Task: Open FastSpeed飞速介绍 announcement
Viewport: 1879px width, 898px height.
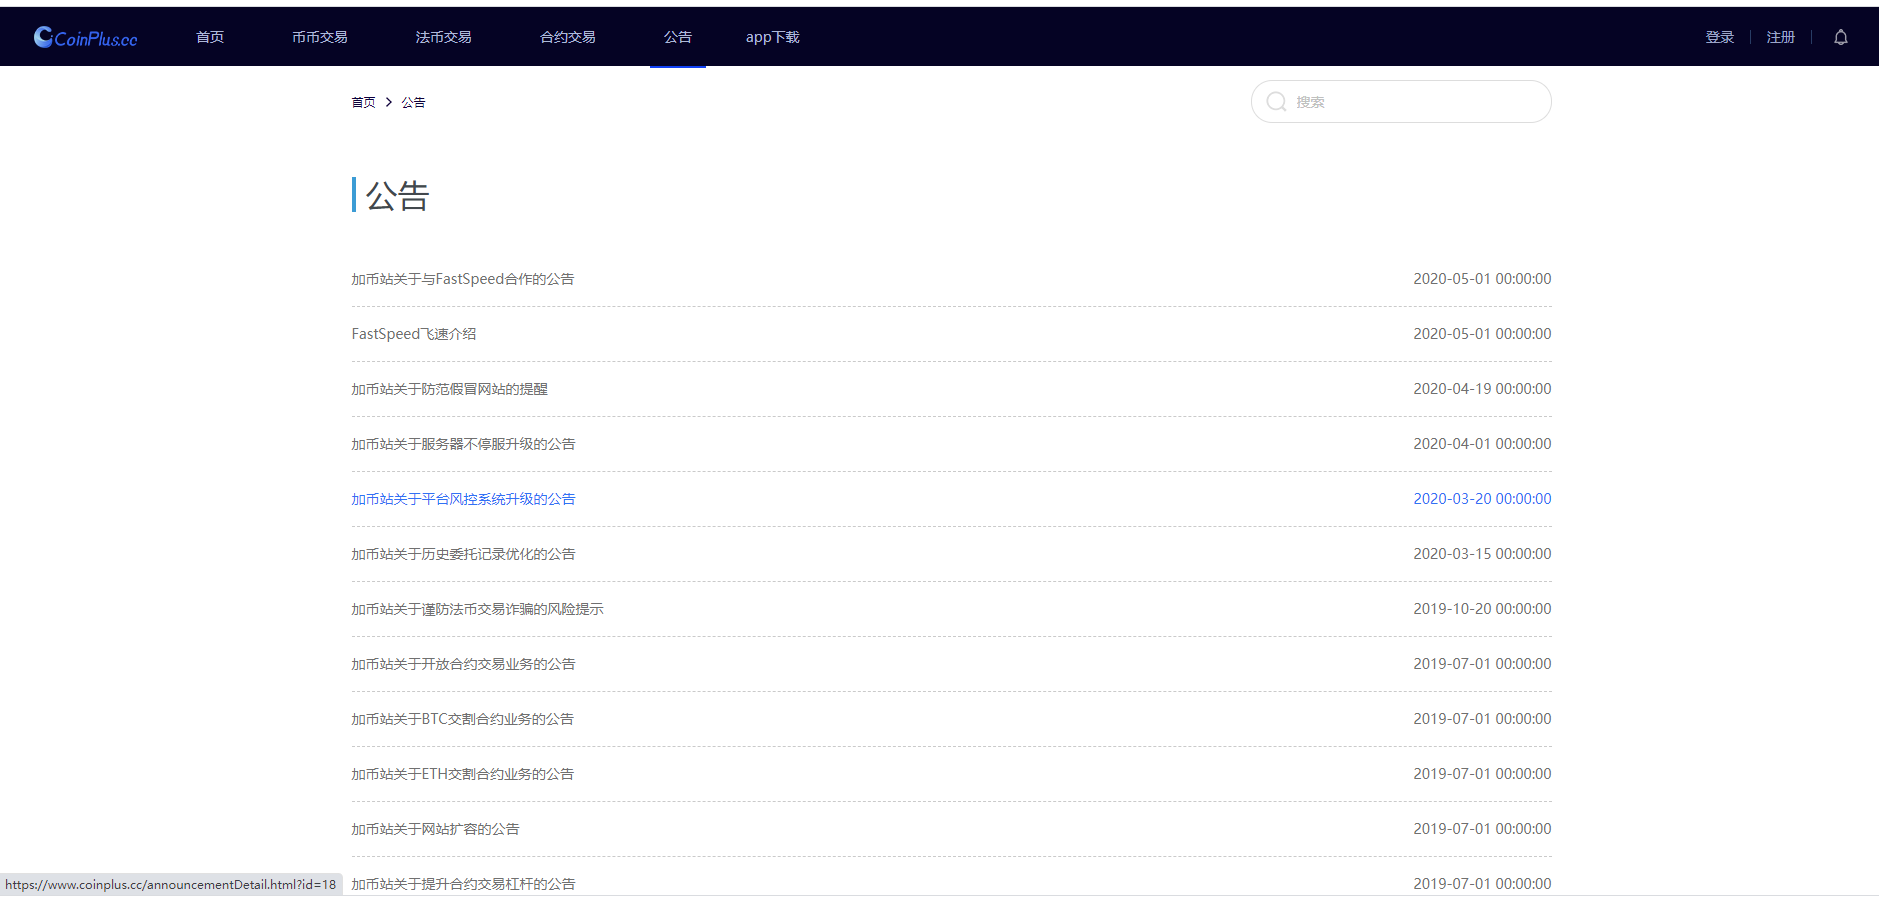Action: pyautogui.click(x=414, y=334)
